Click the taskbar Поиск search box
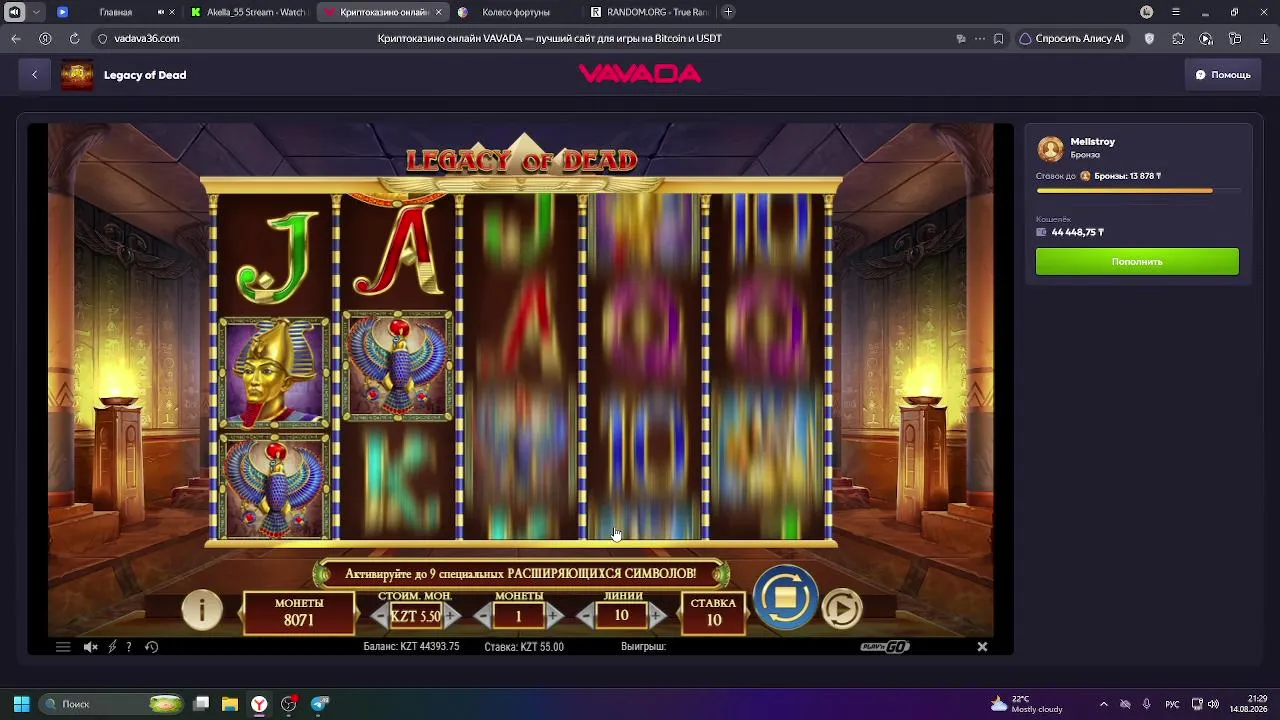The image size is (1280, 720). point(112,704)
